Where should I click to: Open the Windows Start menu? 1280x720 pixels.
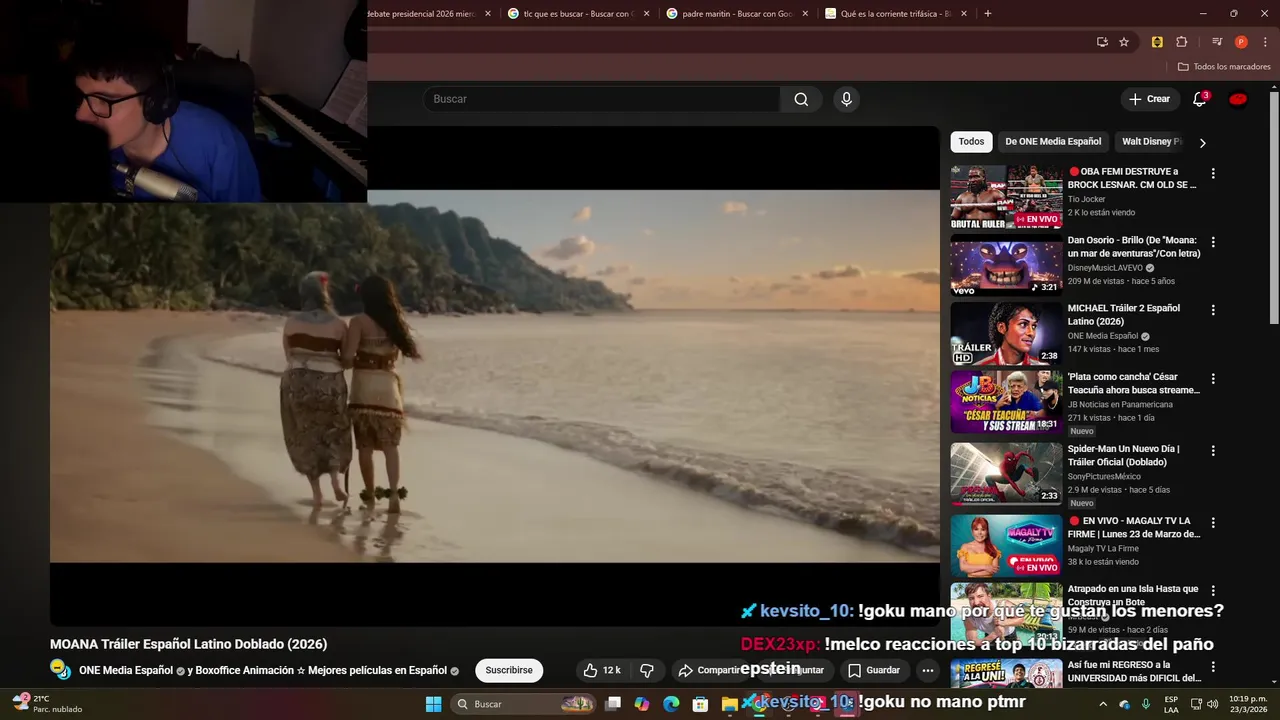pyautogui.click(x=433, y=704)
